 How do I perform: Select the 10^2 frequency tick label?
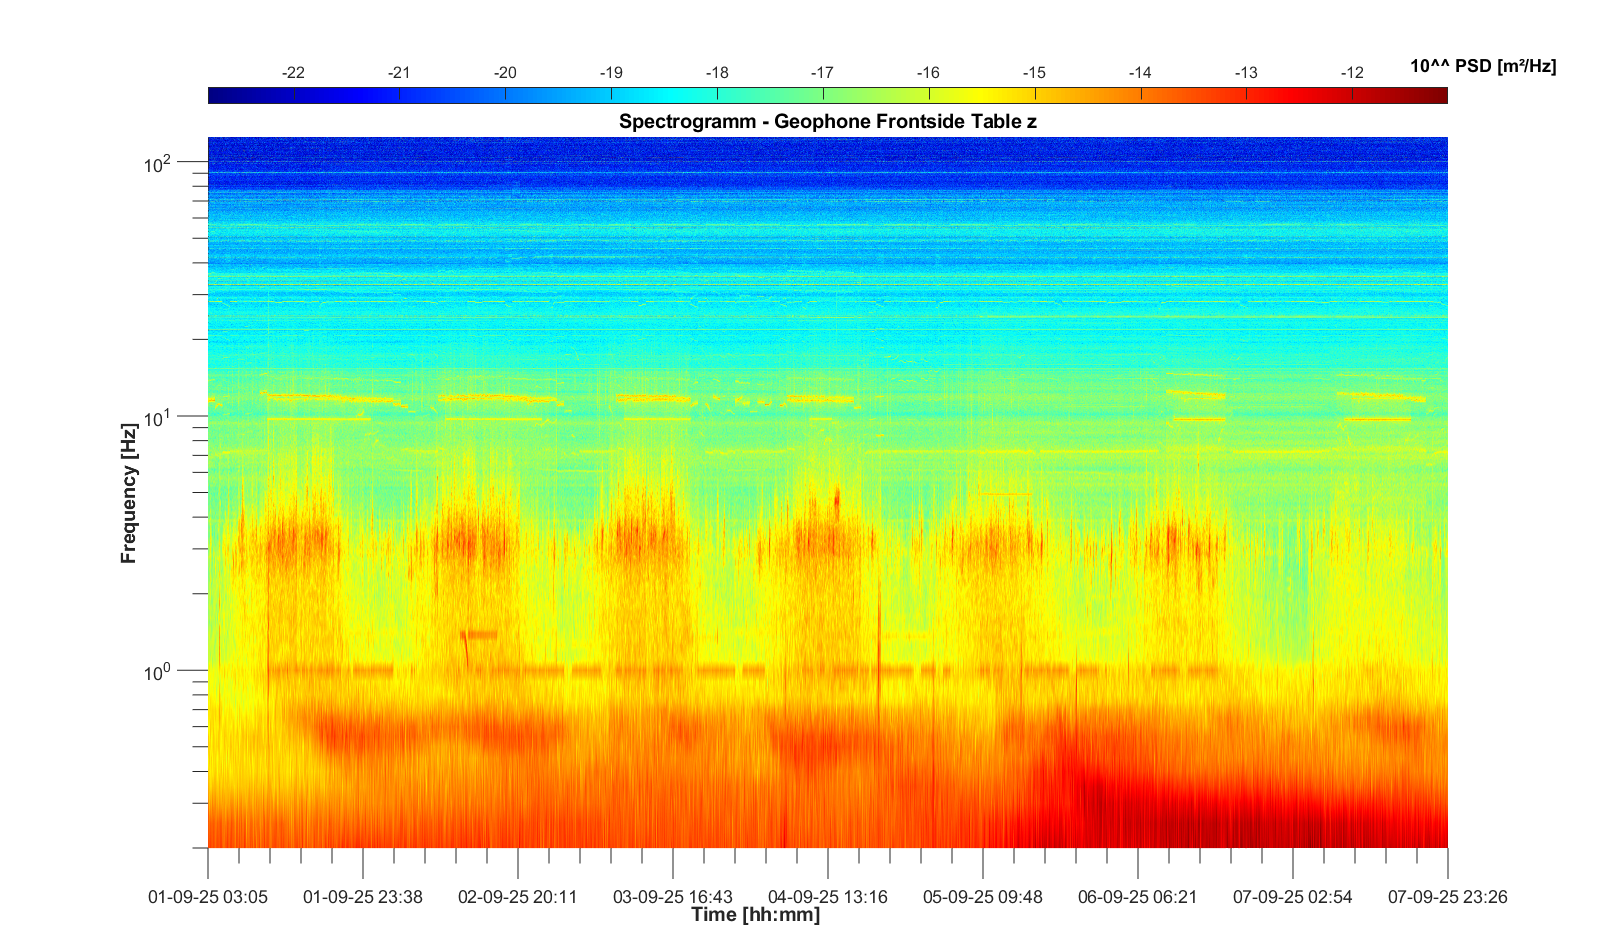point(158,163)
